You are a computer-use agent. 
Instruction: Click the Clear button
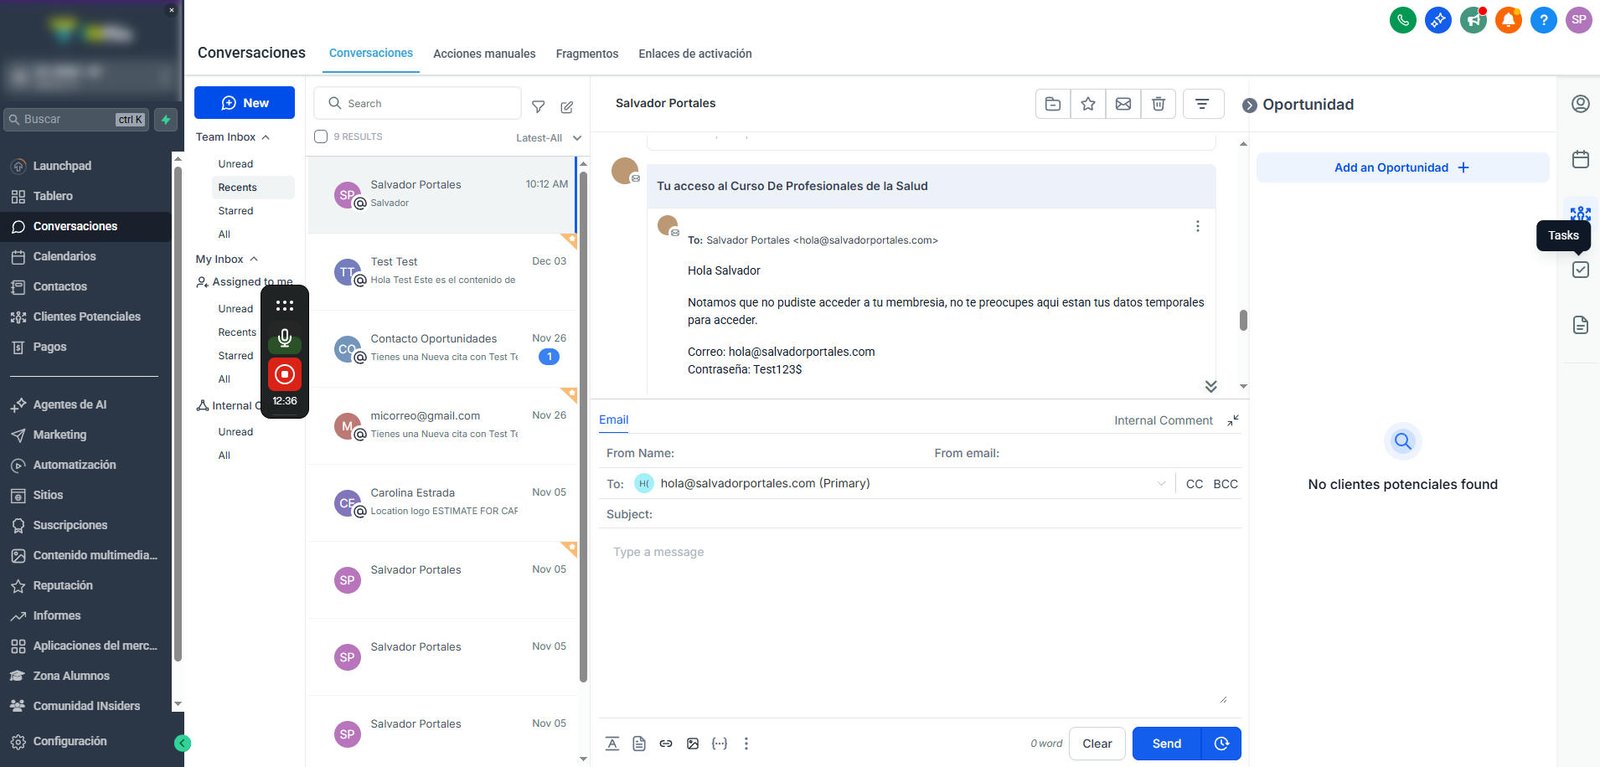1097,743
